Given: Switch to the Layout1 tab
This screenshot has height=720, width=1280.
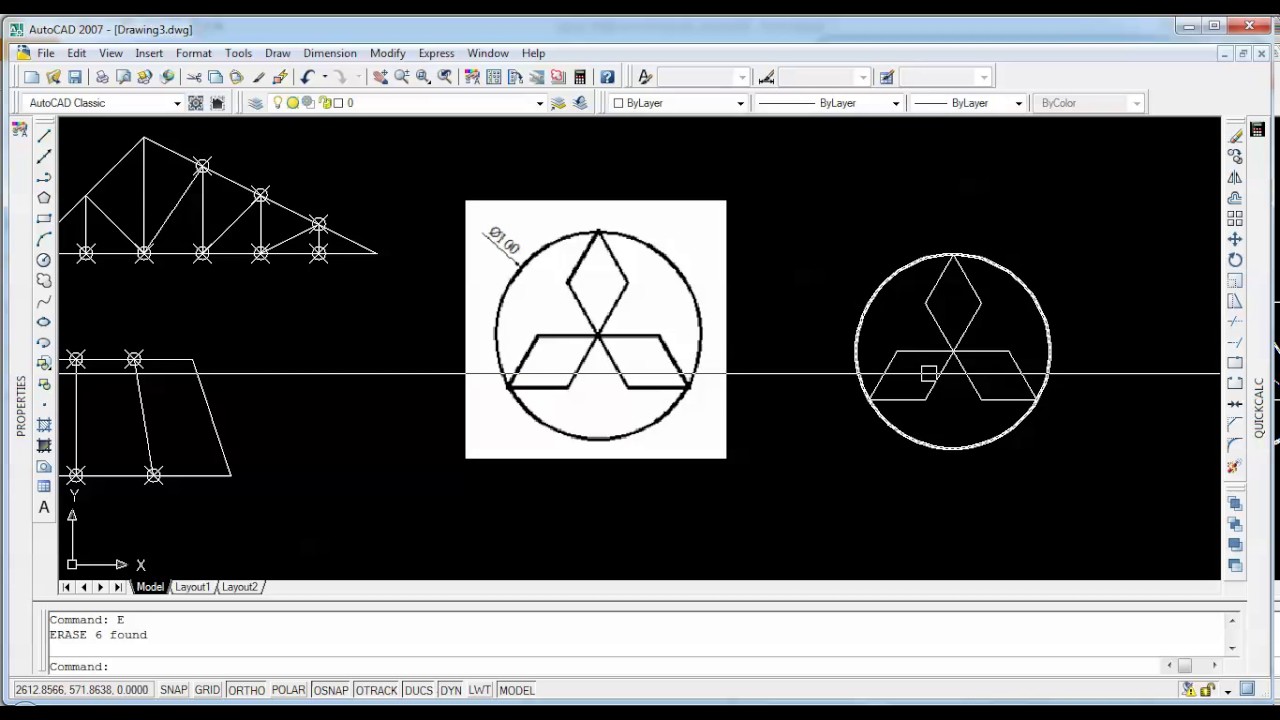Looking at the screenshot, I should click(192, 587).
